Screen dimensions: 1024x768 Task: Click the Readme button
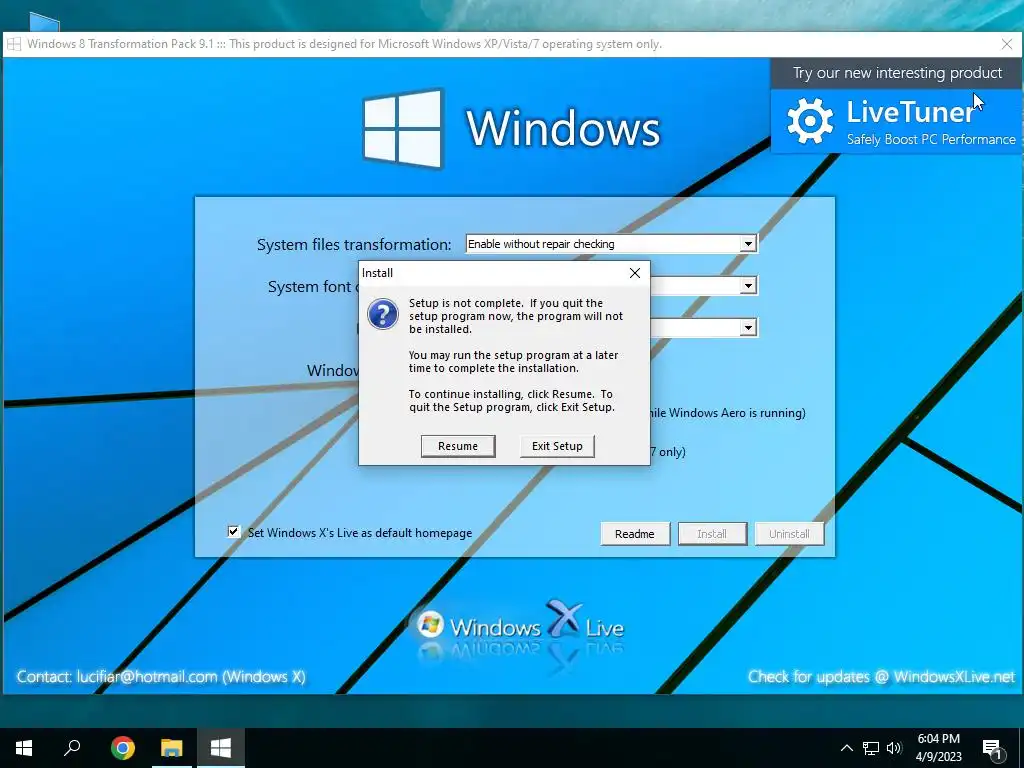tap(635, 534)
